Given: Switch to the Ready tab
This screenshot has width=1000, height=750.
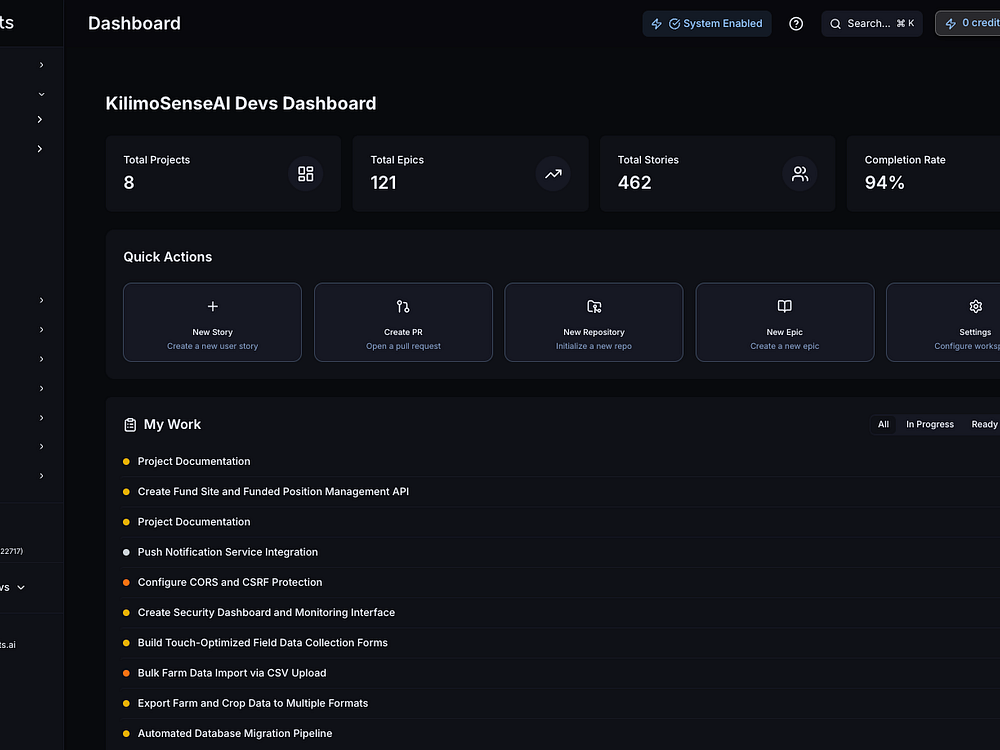Looking at the screenshot, I should click(x=984, y=424).
